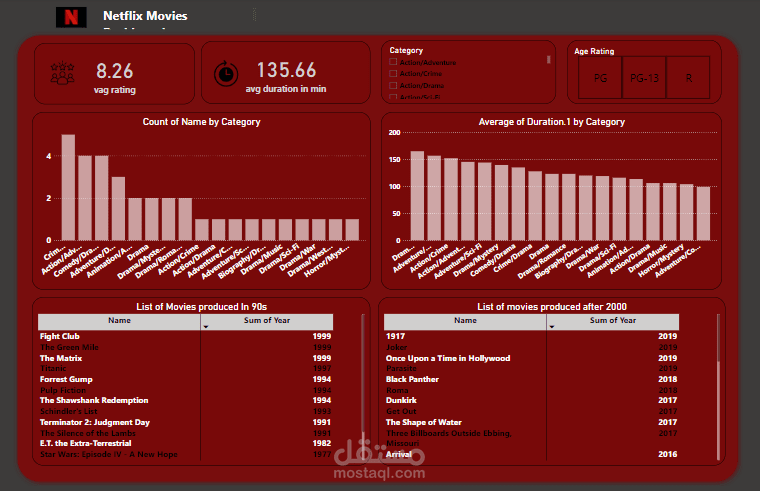
Task: Select the Forrest Gump row
Action: (x=186, y=380)
